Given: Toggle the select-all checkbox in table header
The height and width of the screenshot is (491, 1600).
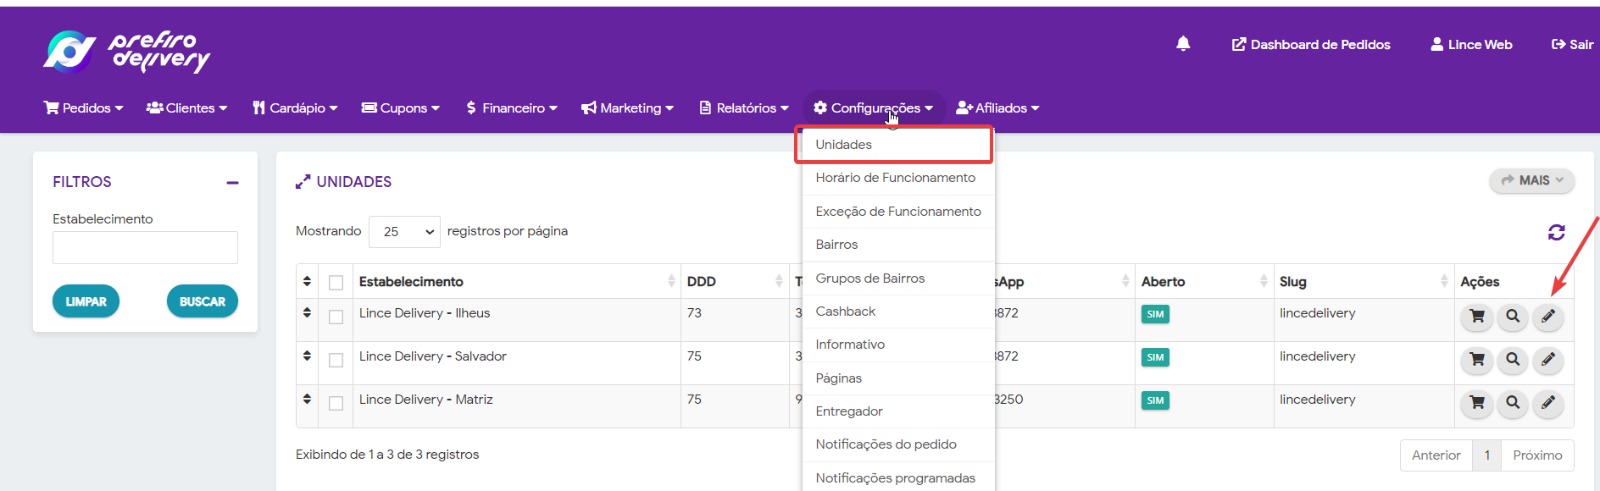Looking at the screenshot, I should [x=336, y=283].
